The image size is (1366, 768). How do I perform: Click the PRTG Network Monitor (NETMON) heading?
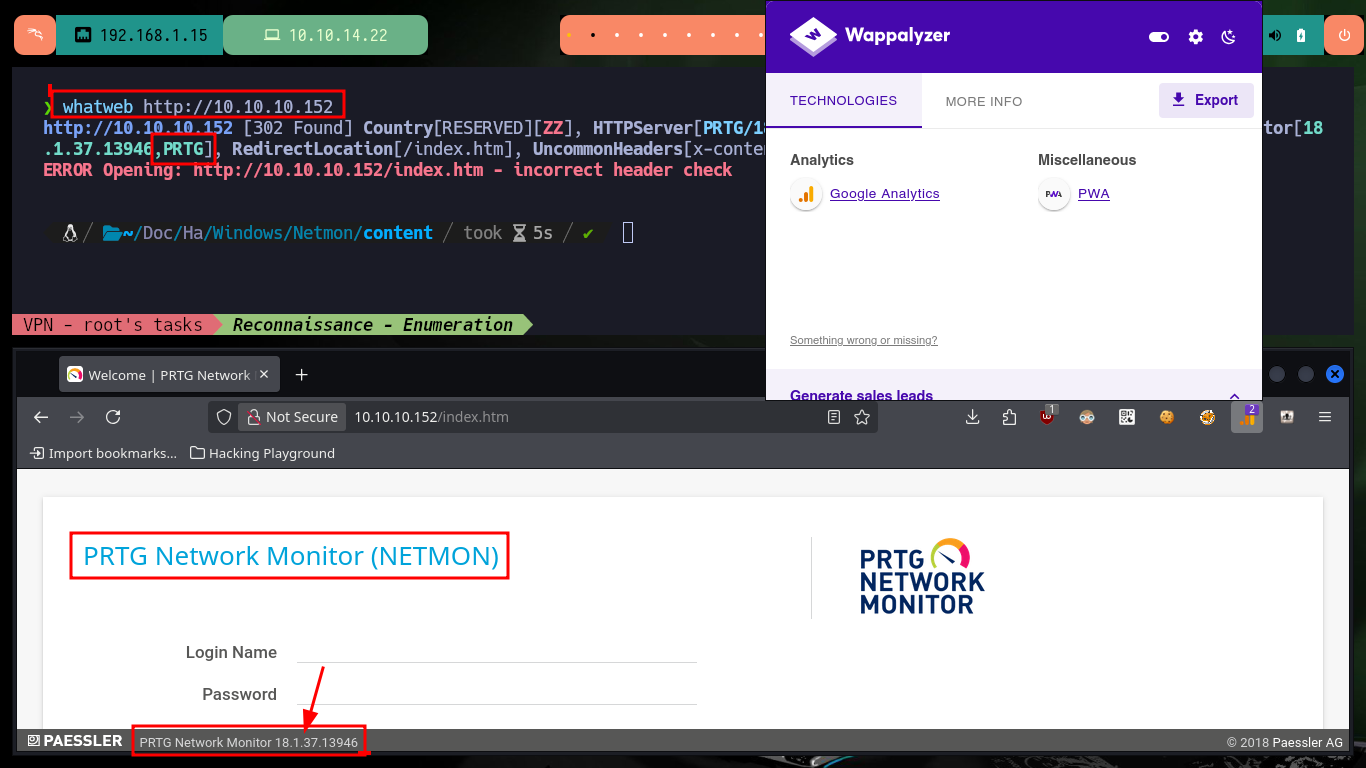(290, 556)
